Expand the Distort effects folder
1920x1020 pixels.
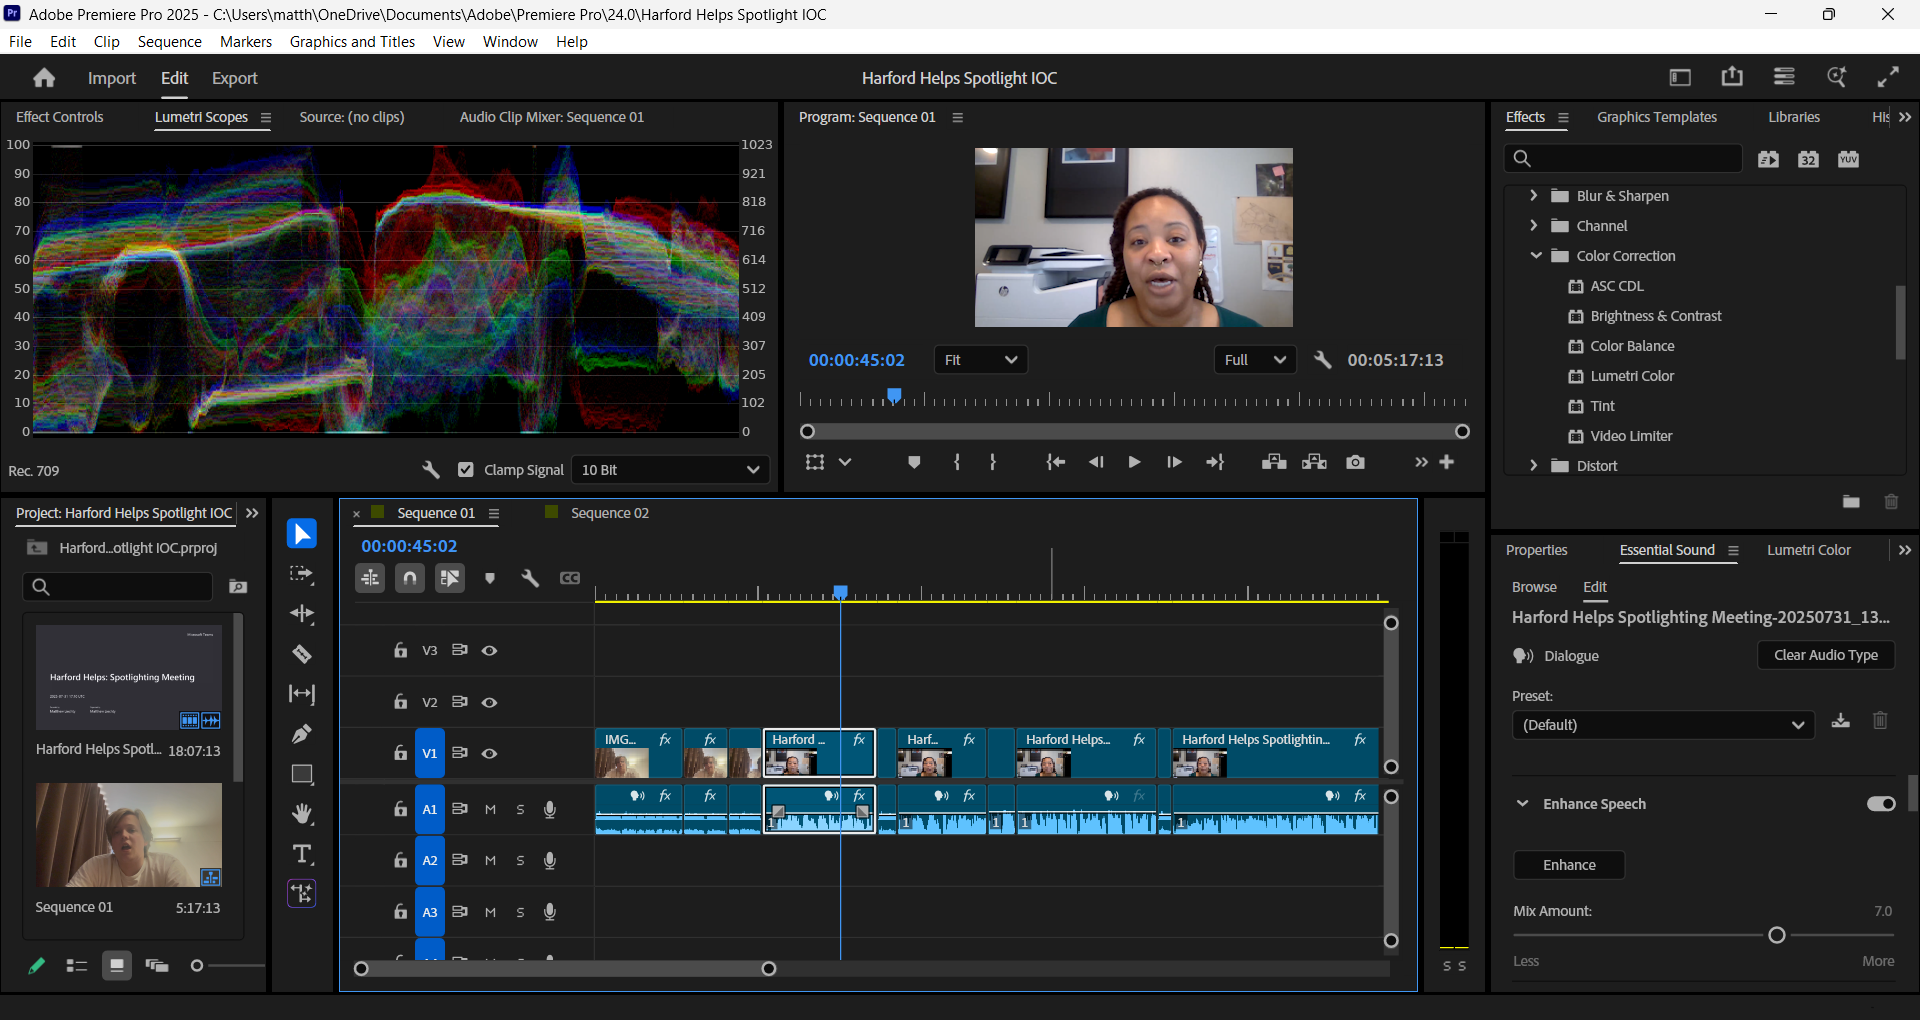click(x=1534, y=466)
